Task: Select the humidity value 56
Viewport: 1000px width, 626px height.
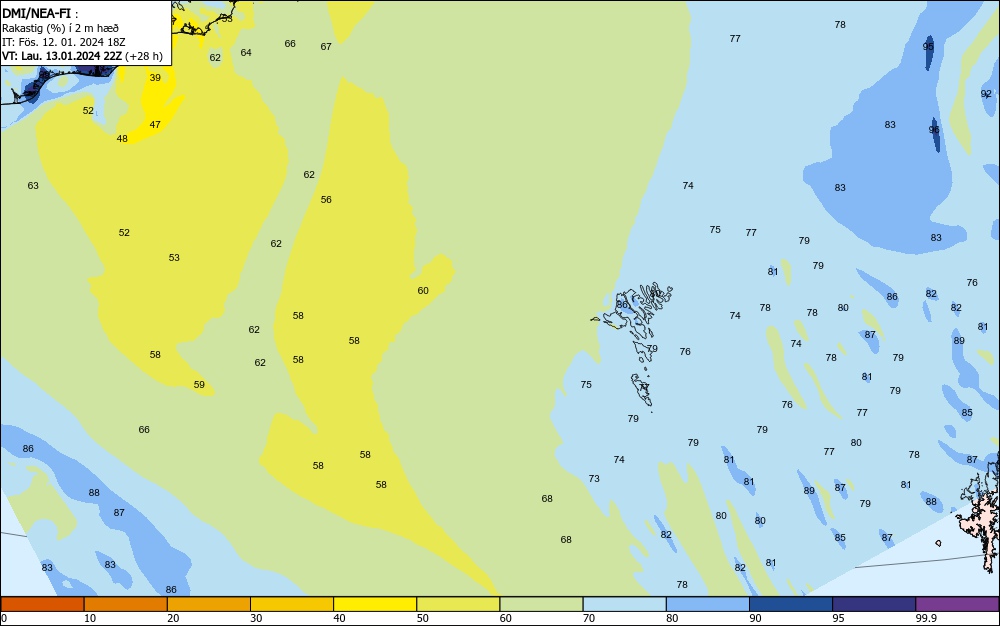Action: tap(326, 200)
